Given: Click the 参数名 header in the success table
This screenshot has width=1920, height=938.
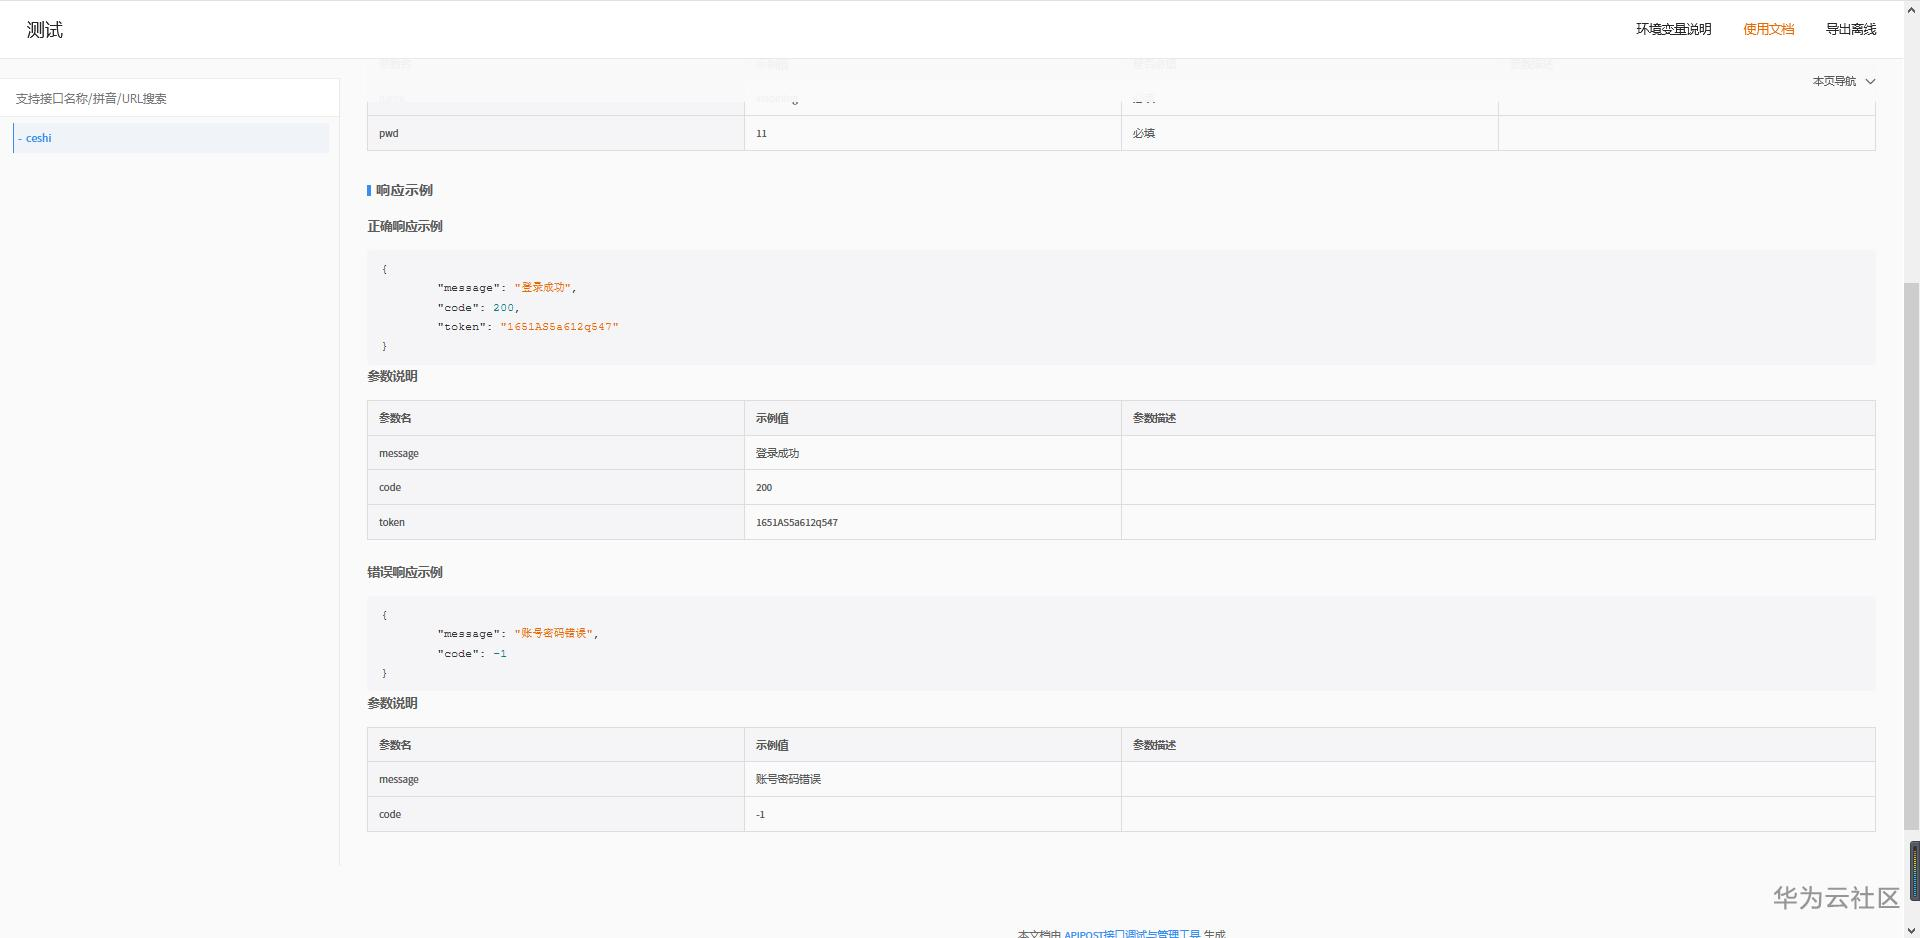Looking at the screenshot, I should [556, 418].
